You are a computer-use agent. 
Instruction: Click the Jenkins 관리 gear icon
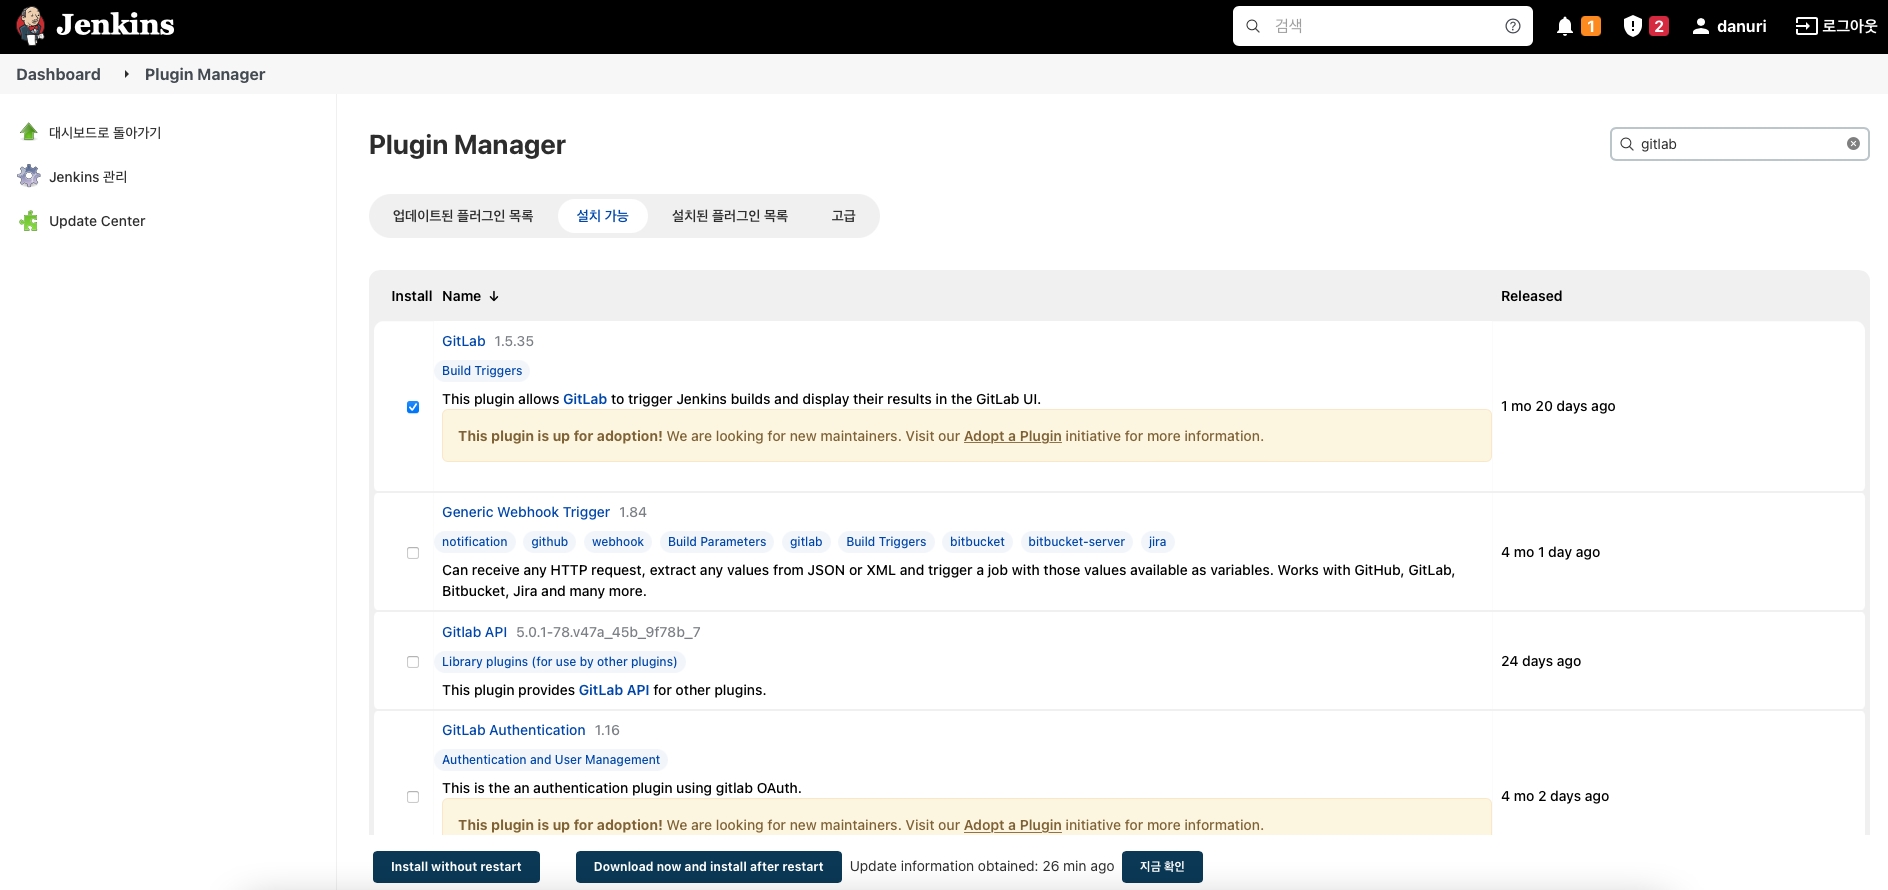29,176
